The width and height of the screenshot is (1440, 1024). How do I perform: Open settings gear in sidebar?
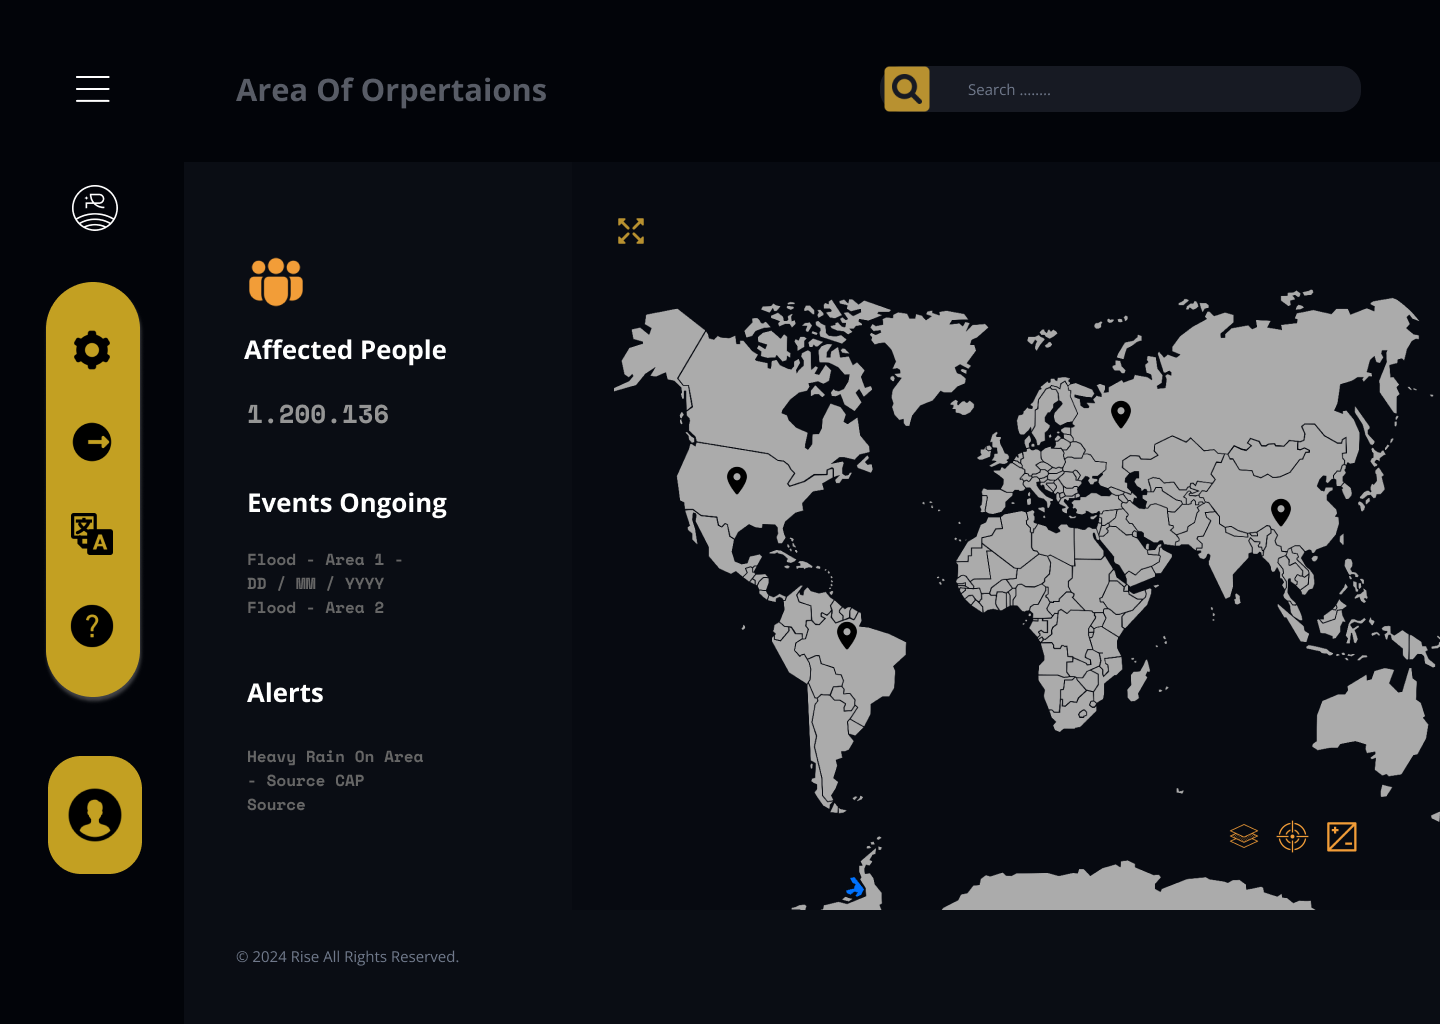(x=92, y=350)
